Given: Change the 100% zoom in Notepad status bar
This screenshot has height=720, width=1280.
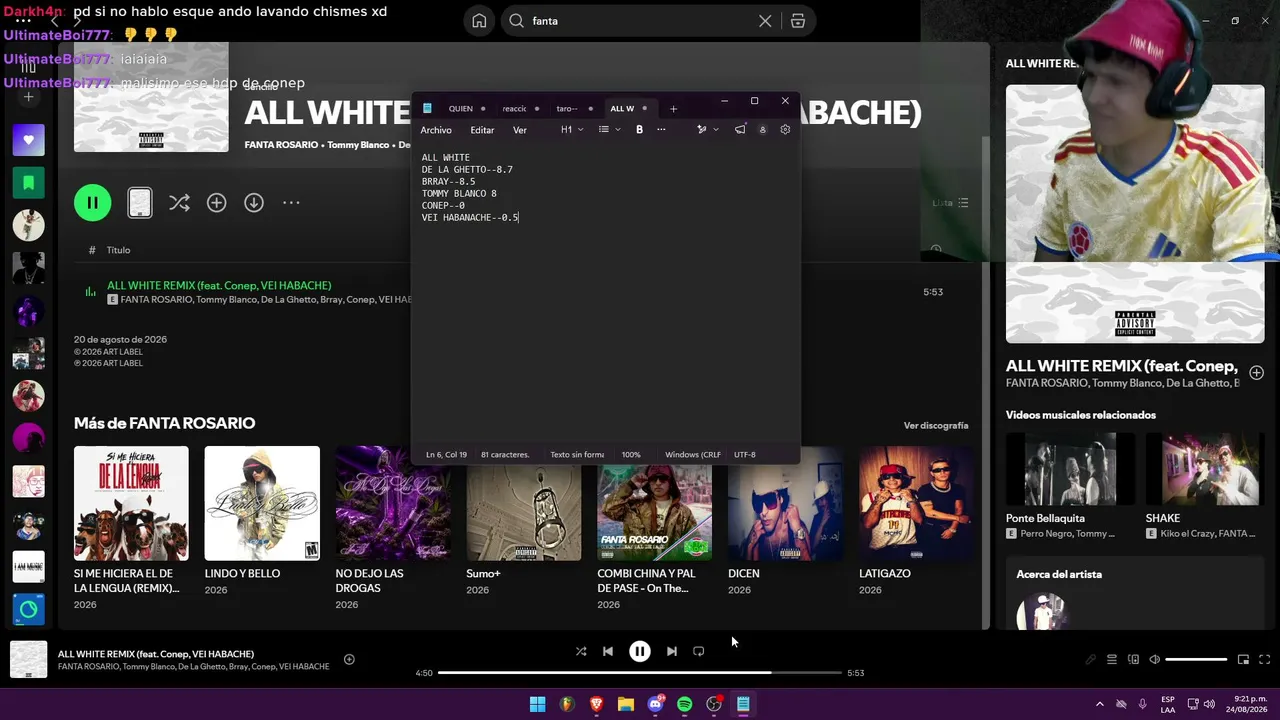Looking at the screenshot, I should point(631,454).
